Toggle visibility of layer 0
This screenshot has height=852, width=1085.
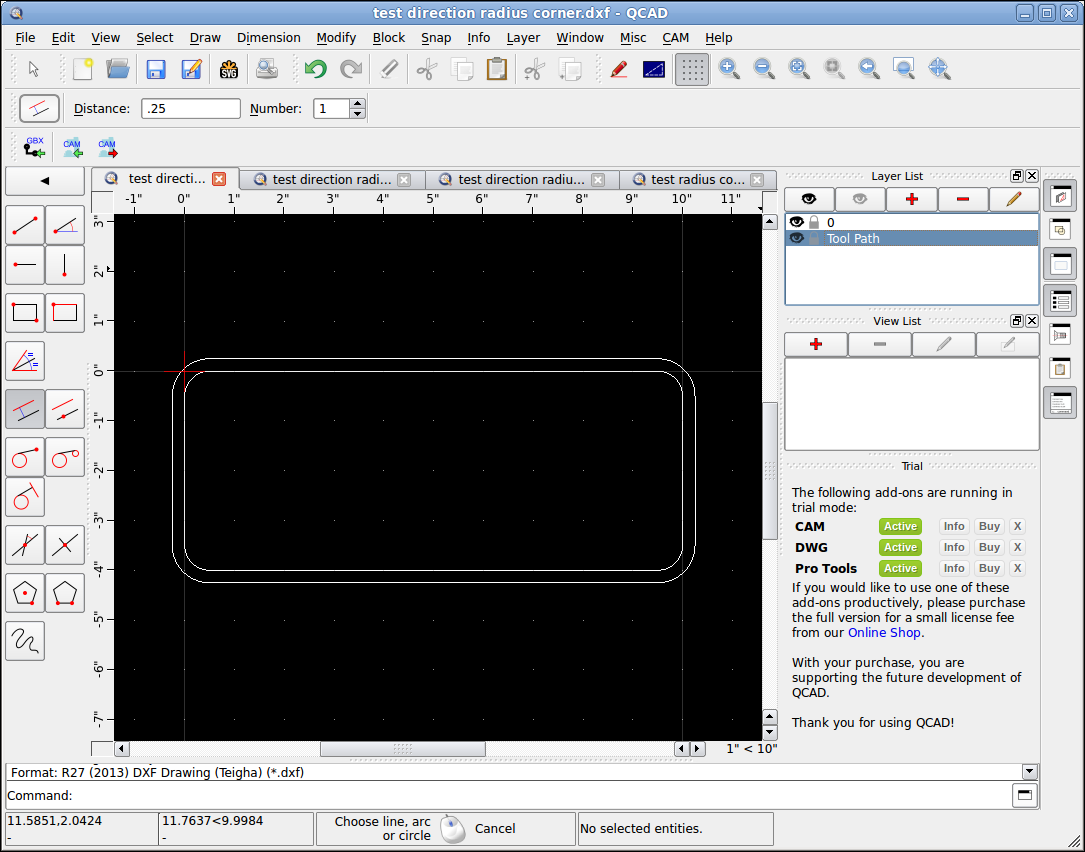tap(796, 222)
